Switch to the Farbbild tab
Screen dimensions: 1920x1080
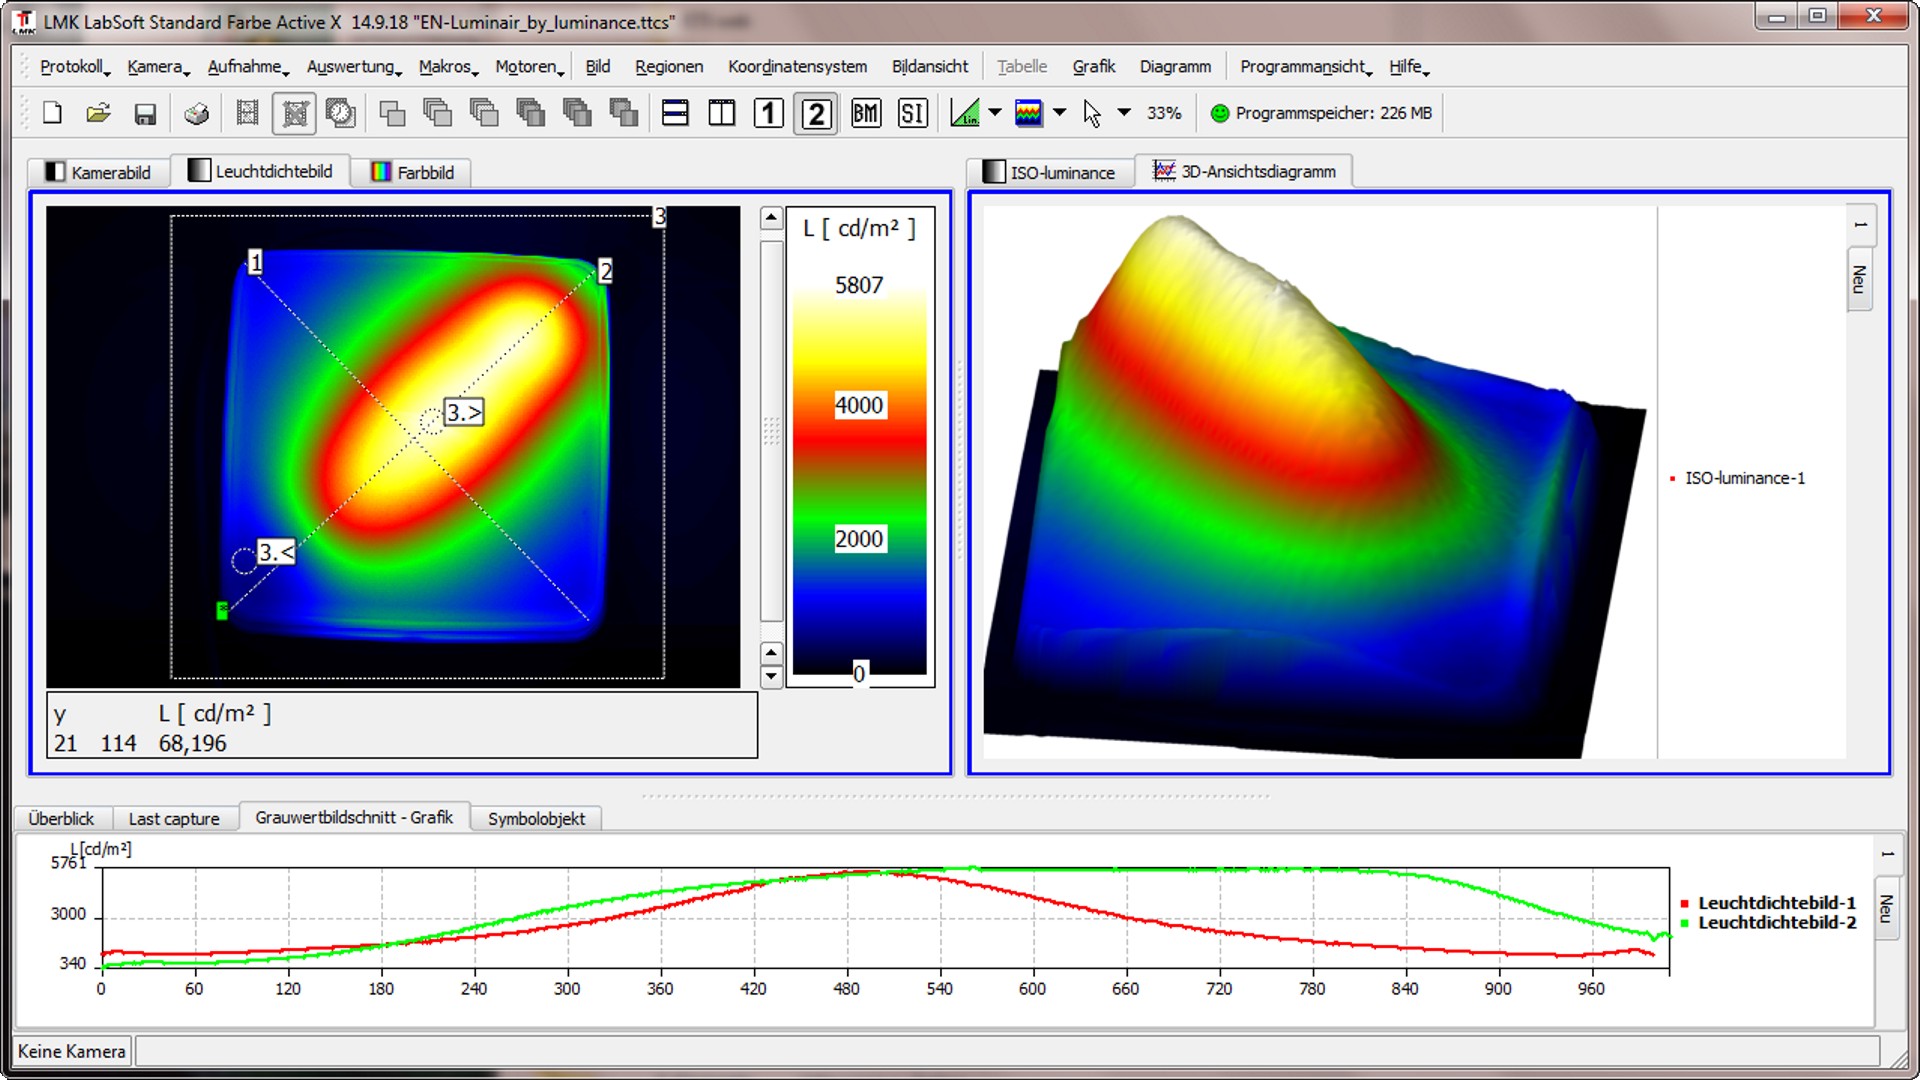pyautogui.click(x=413, y=172)
